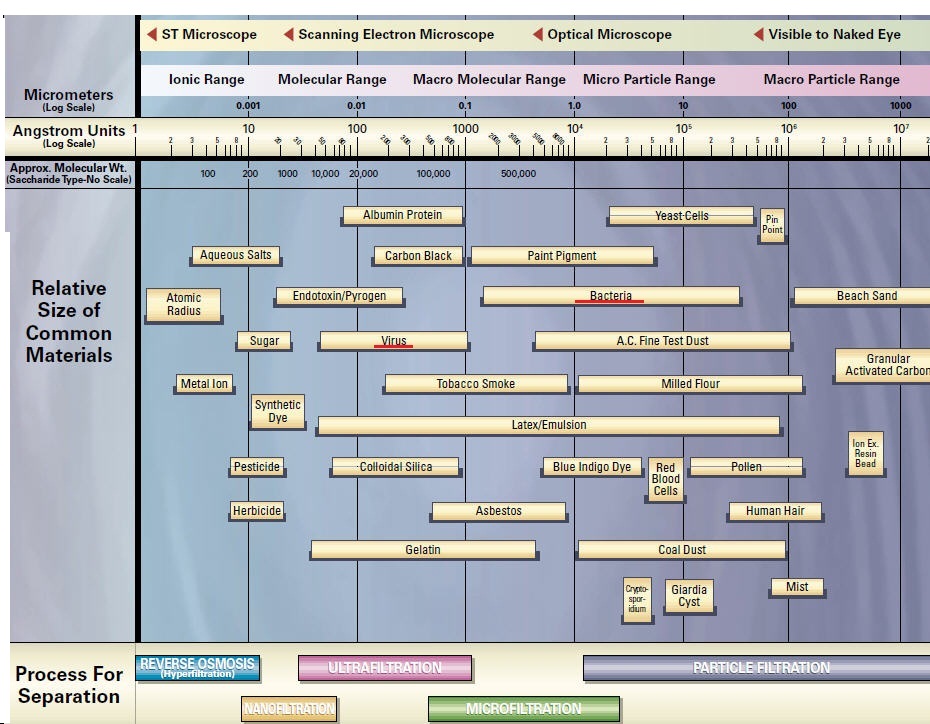Click the pink 'Ultrafiltration' bar
930x724 pixels.
point(385,668)
